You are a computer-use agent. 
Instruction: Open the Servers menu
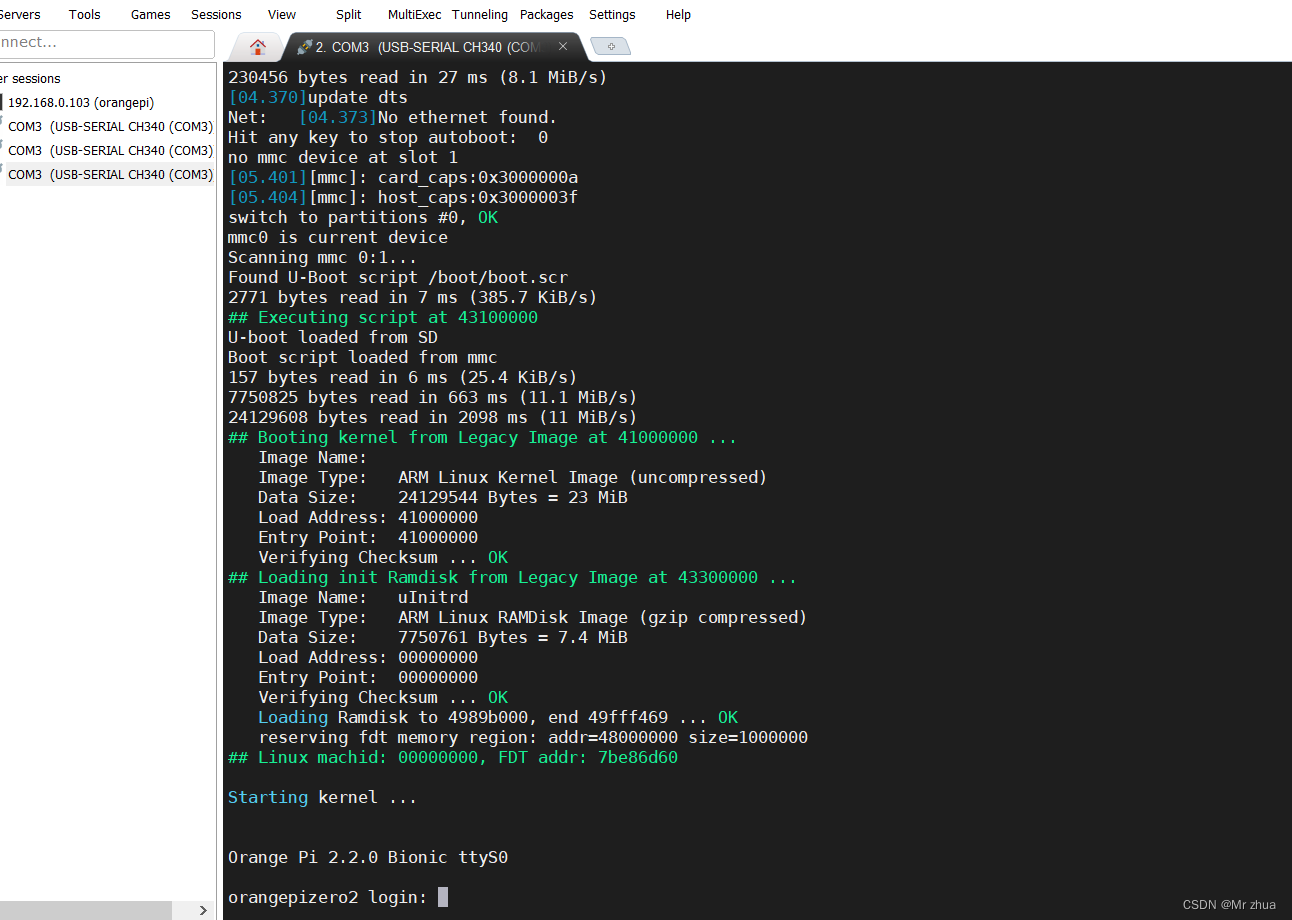pyautogui.click(x=20, y=15)
